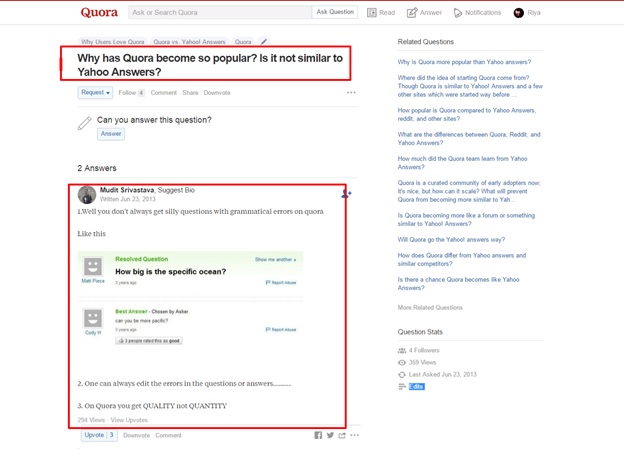
Task: Open the Read section icon
Action: coord(372,13)
